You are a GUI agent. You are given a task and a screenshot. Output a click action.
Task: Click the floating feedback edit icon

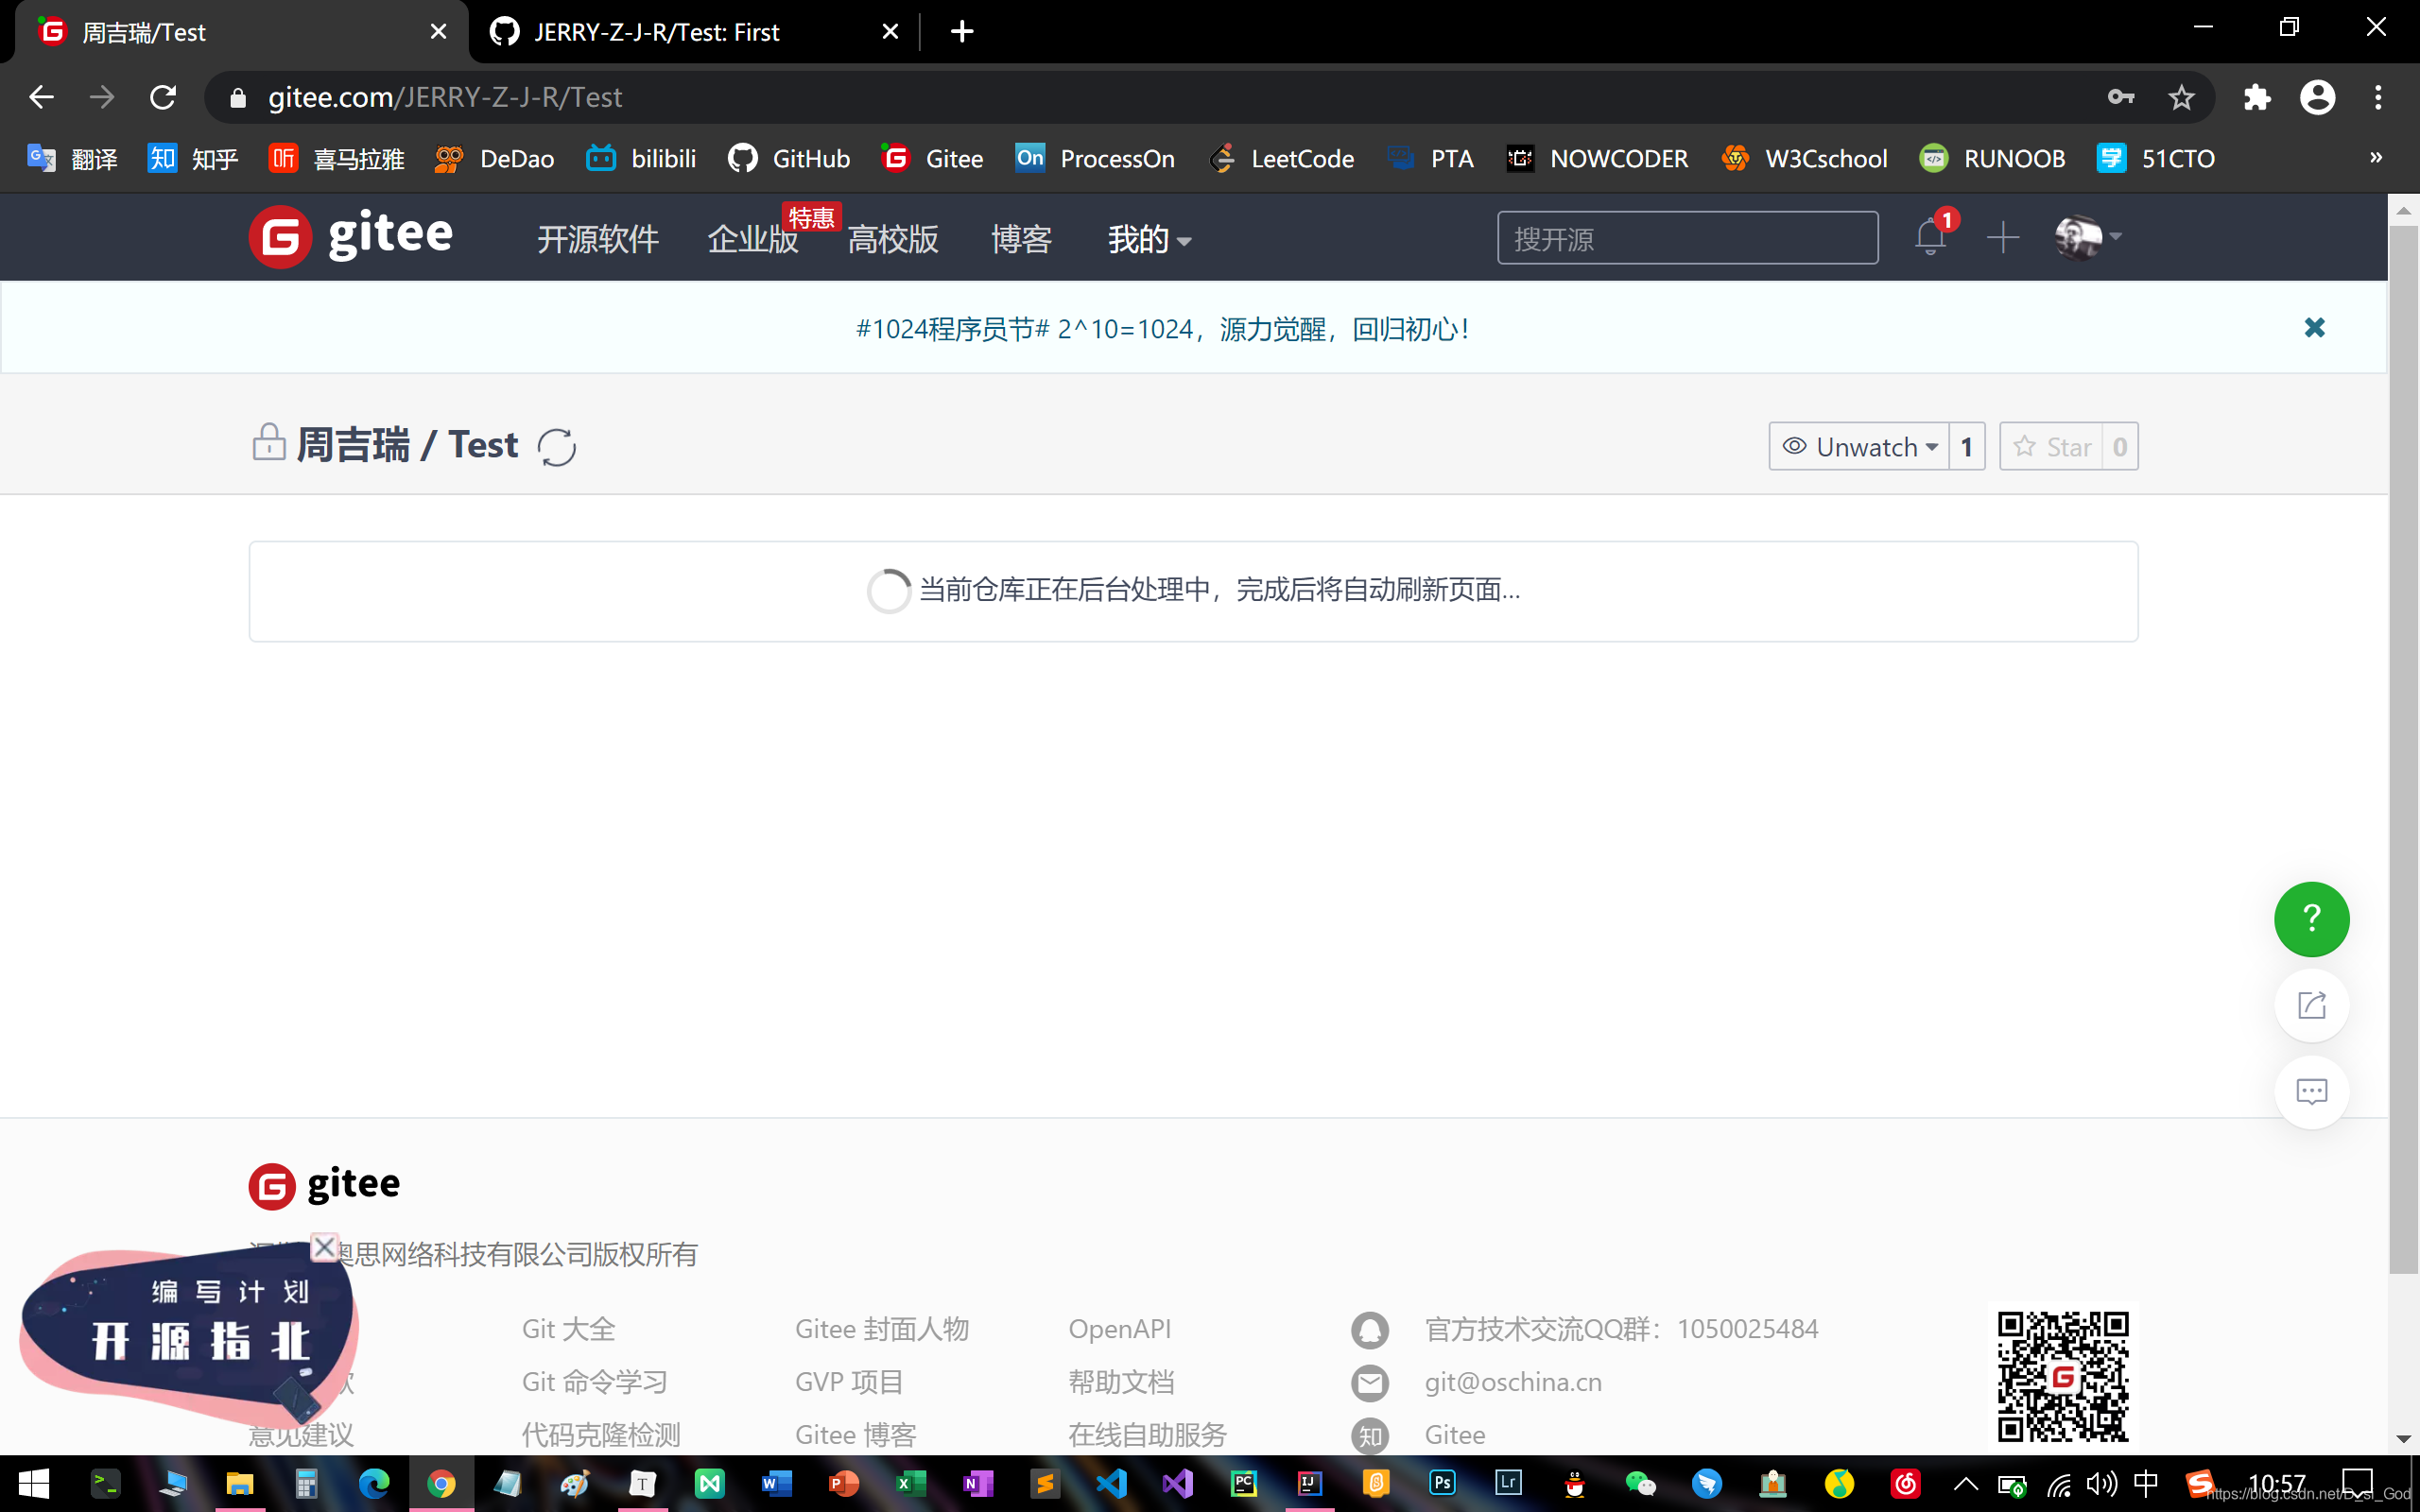(2311, 1005)
